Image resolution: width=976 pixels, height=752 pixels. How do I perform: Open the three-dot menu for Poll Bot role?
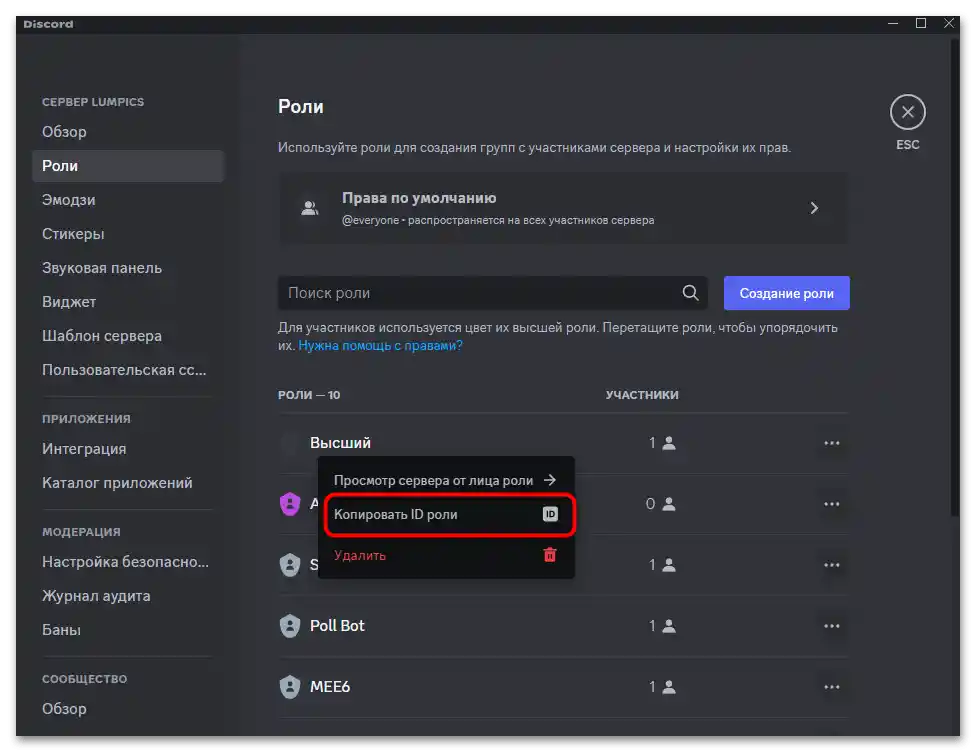click(x=833, y=626)
